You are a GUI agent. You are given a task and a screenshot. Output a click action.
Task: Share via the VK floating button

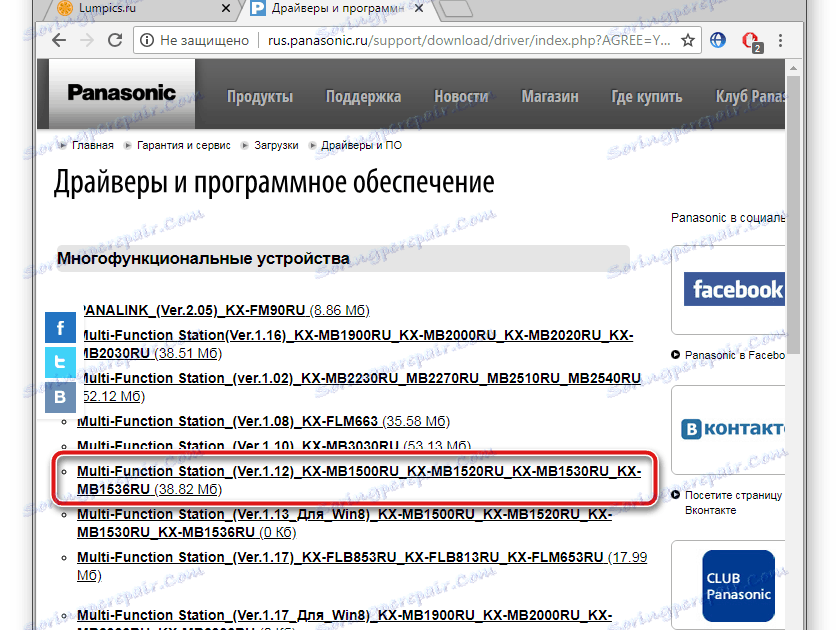pos(60,397)
